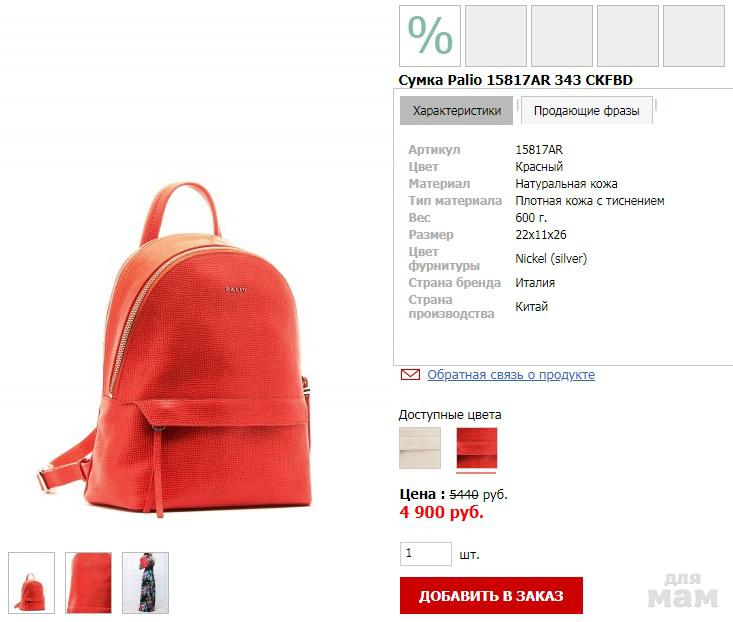Click the quantity input field

425,554
